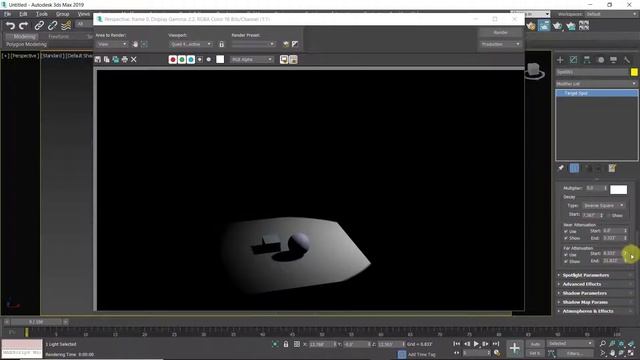Screen dimensions: 640x360
Task: Expand the Atmospheres & Effects rollout
Action: (x=596, y=311)
